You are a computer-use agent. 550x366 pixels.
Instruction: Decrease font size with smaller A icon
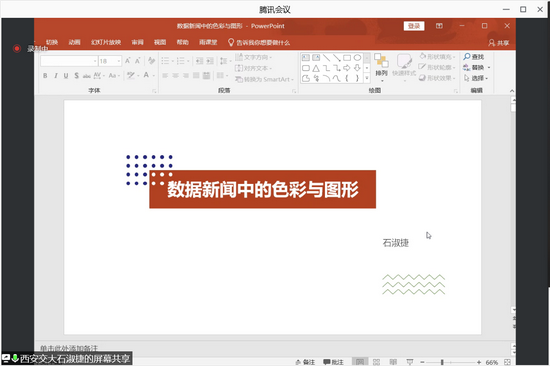pyautogui.click(x=138, y=61)
